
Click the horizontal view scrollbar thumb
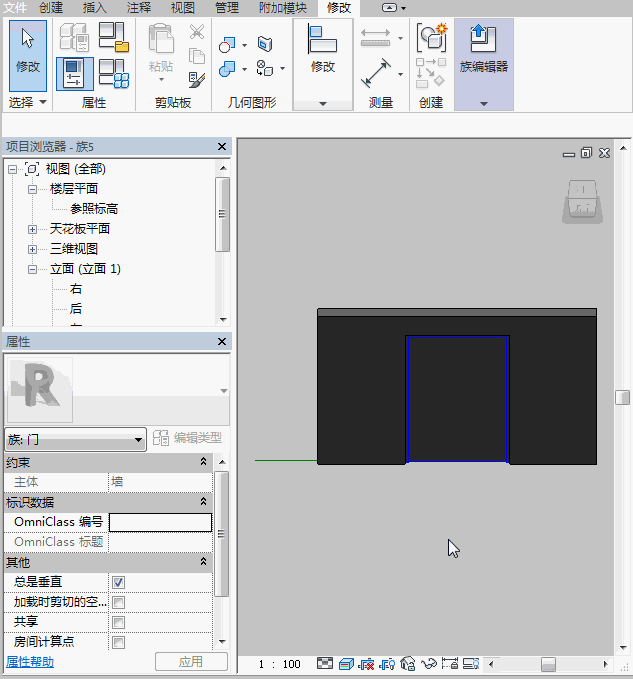(x=547, y=664)
